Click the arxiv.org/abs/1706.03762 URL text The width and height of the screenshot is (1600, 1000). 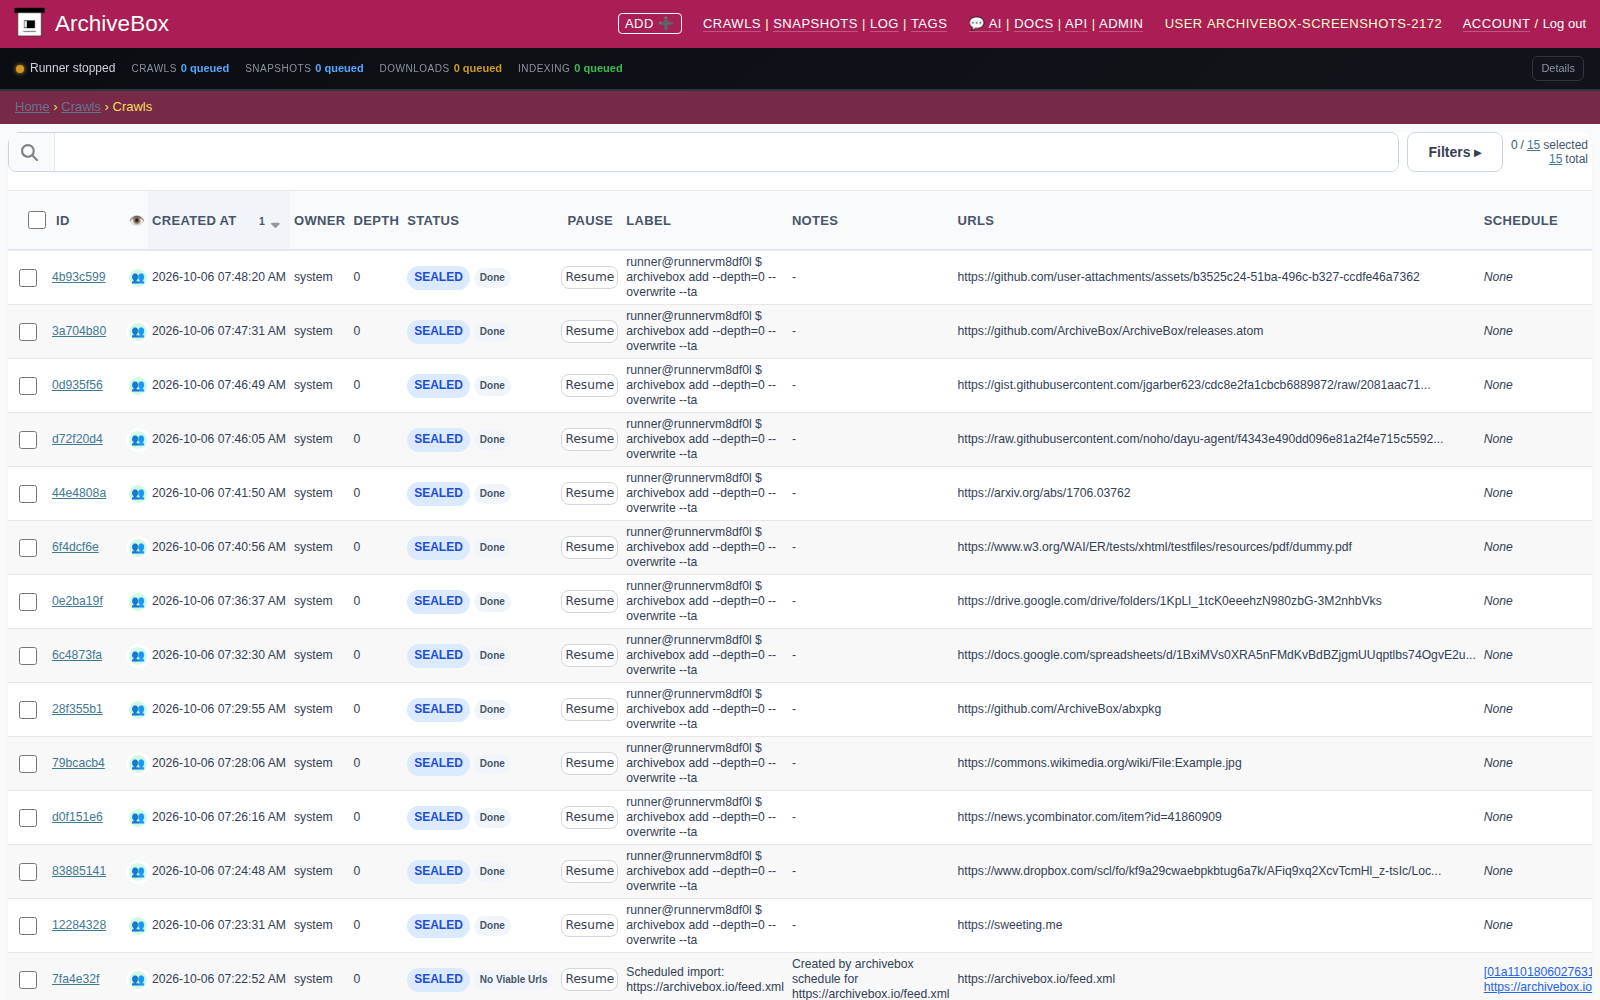point(1044,493)
